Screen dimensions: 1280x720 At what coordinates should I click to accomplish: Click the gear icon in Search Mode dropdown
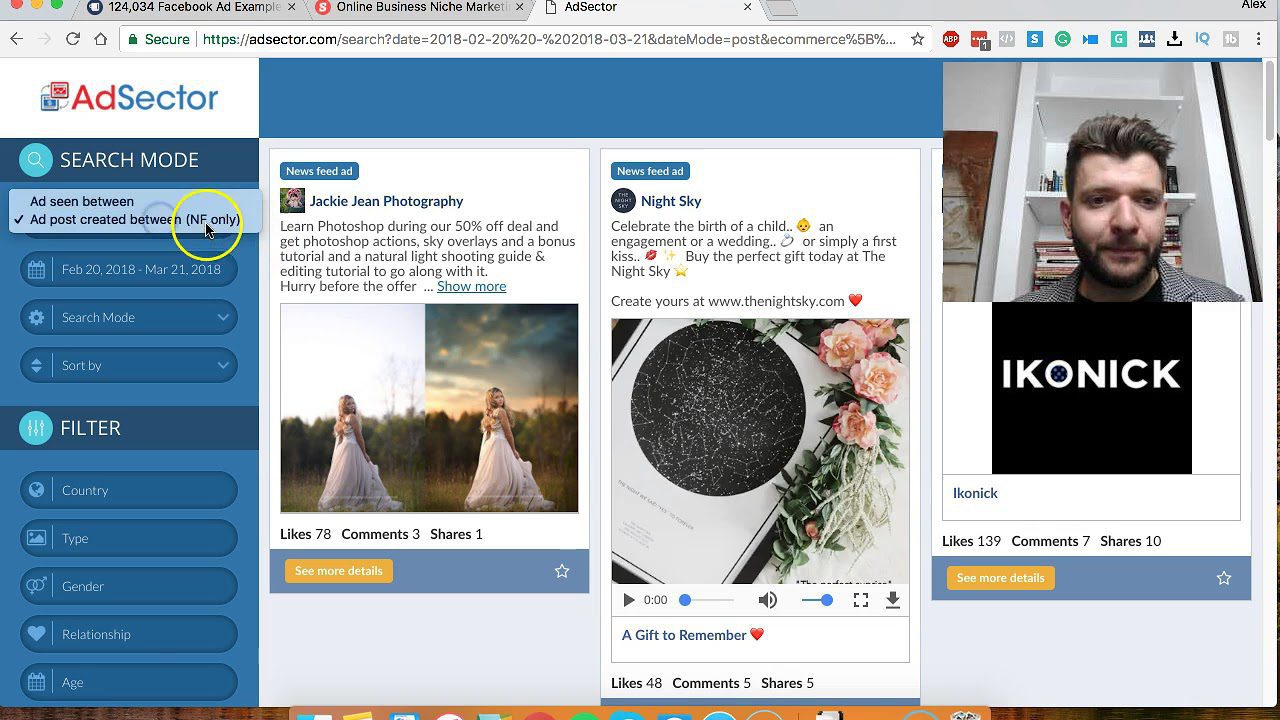point(37,317)
